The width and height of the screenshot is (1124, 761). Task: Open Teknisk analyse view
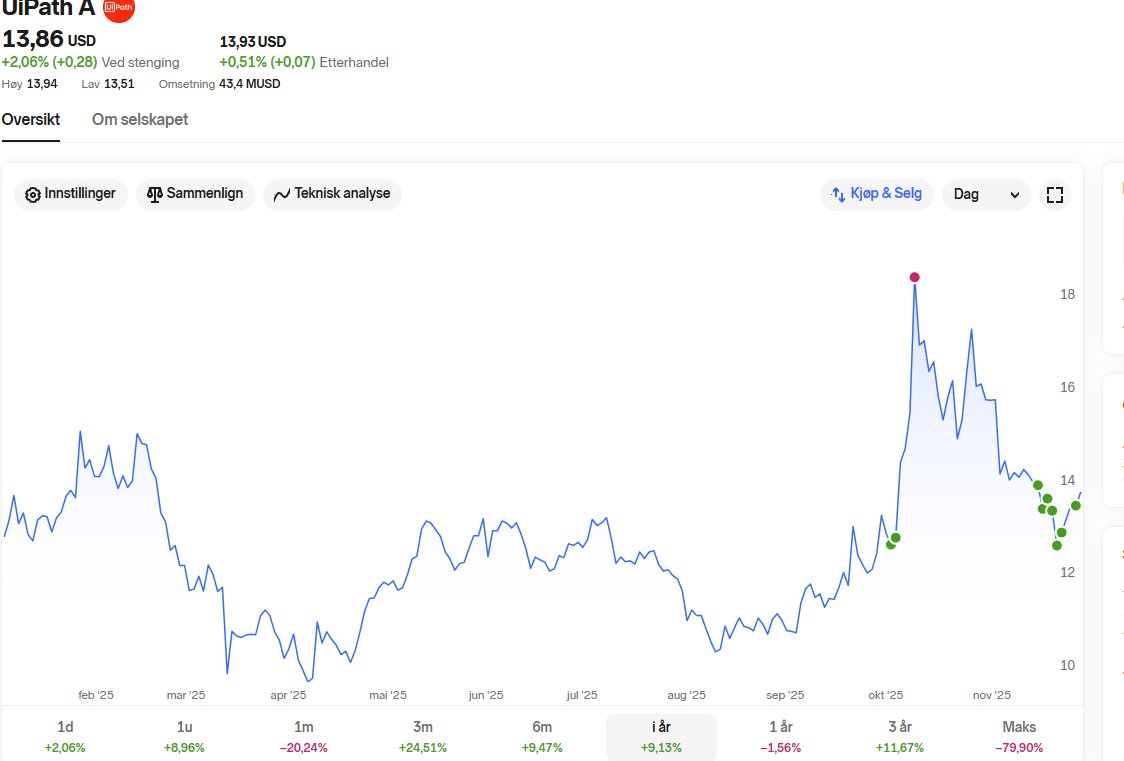point(332,194)
